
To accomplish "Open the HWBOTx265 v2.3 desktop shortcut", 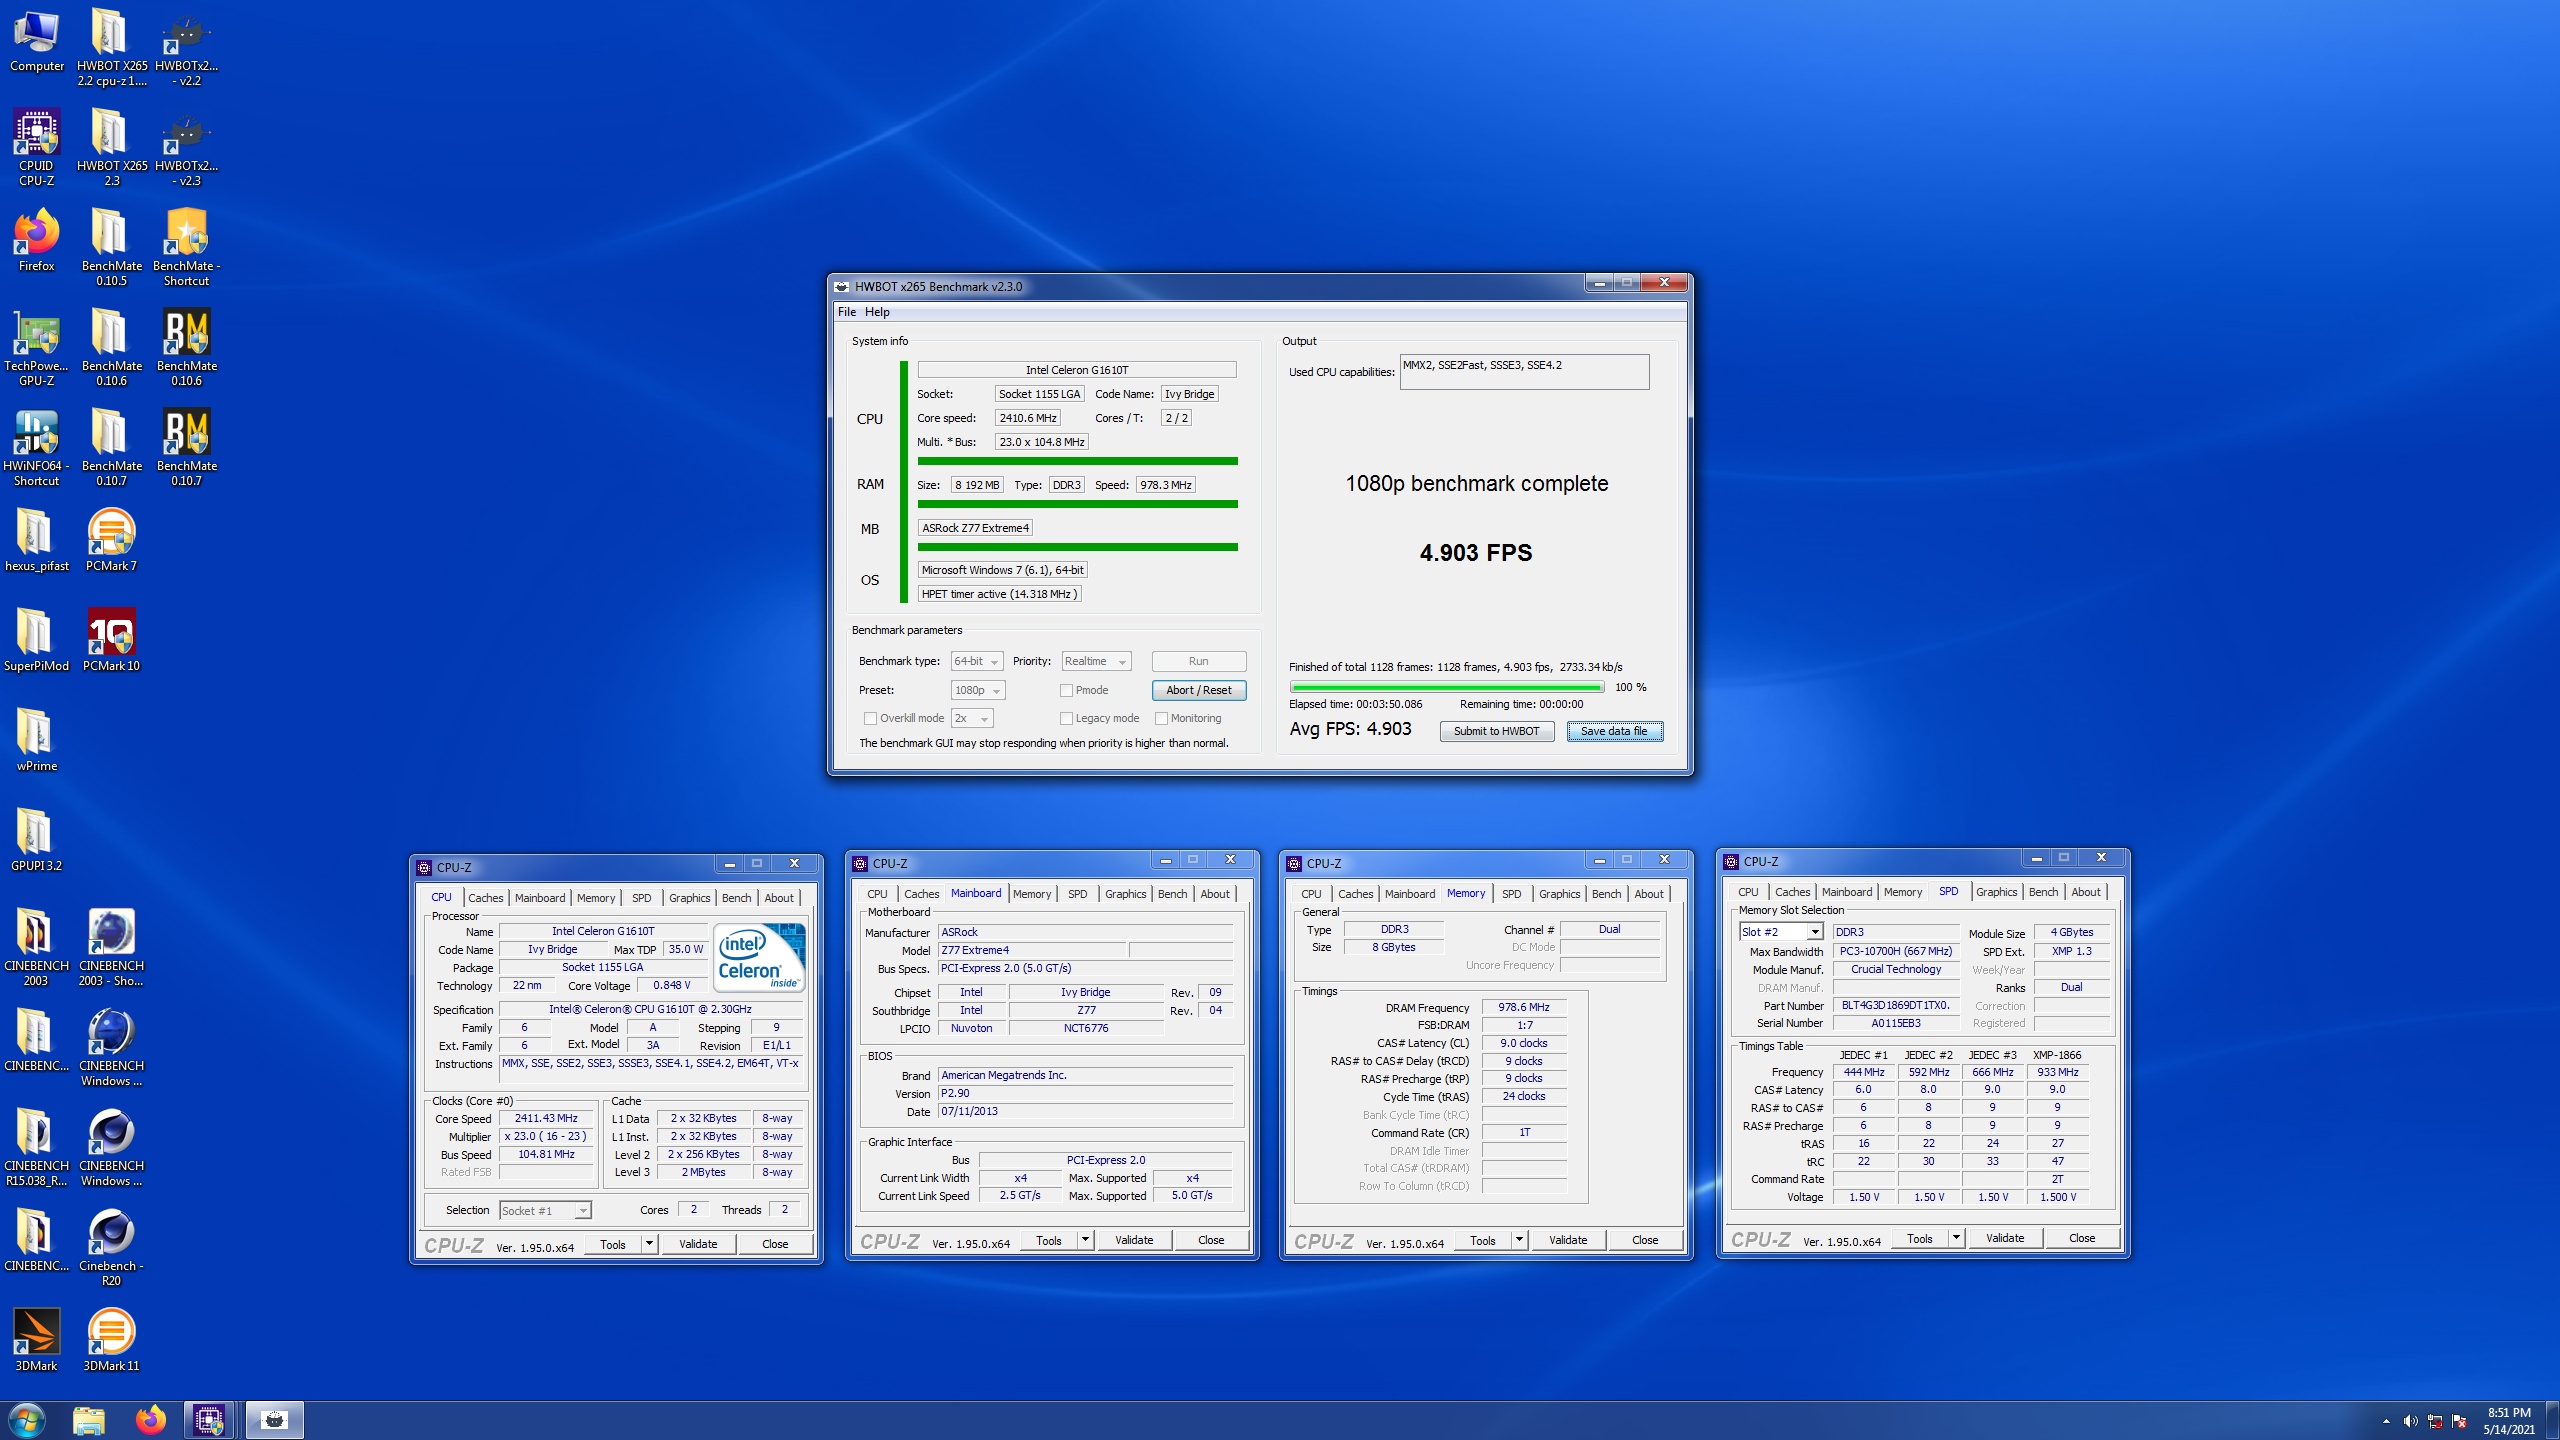I will [187, 147].
